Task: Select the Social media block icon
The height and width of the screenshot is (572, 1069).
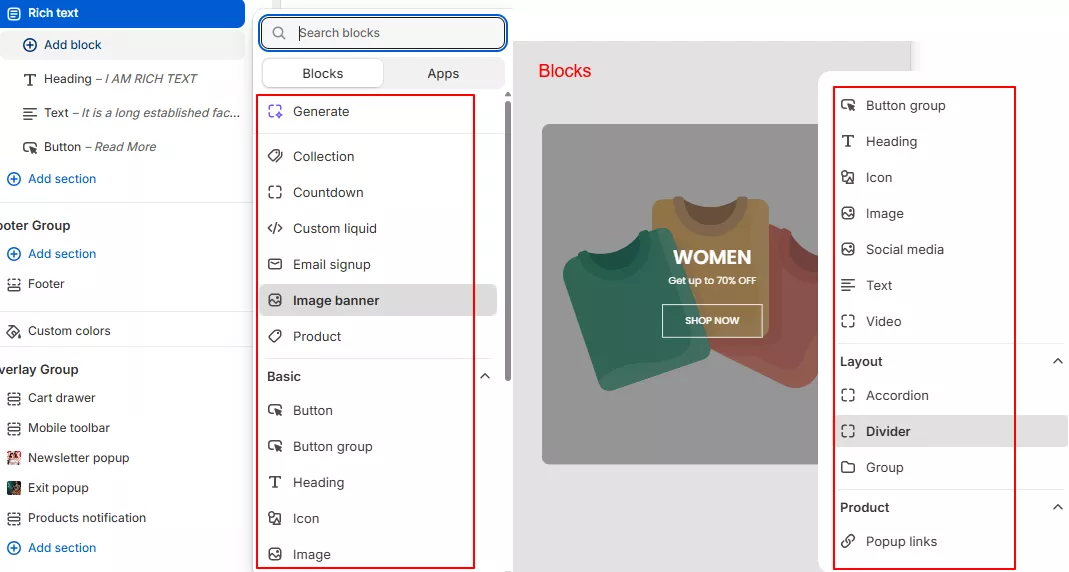Action: pos(848,250)
